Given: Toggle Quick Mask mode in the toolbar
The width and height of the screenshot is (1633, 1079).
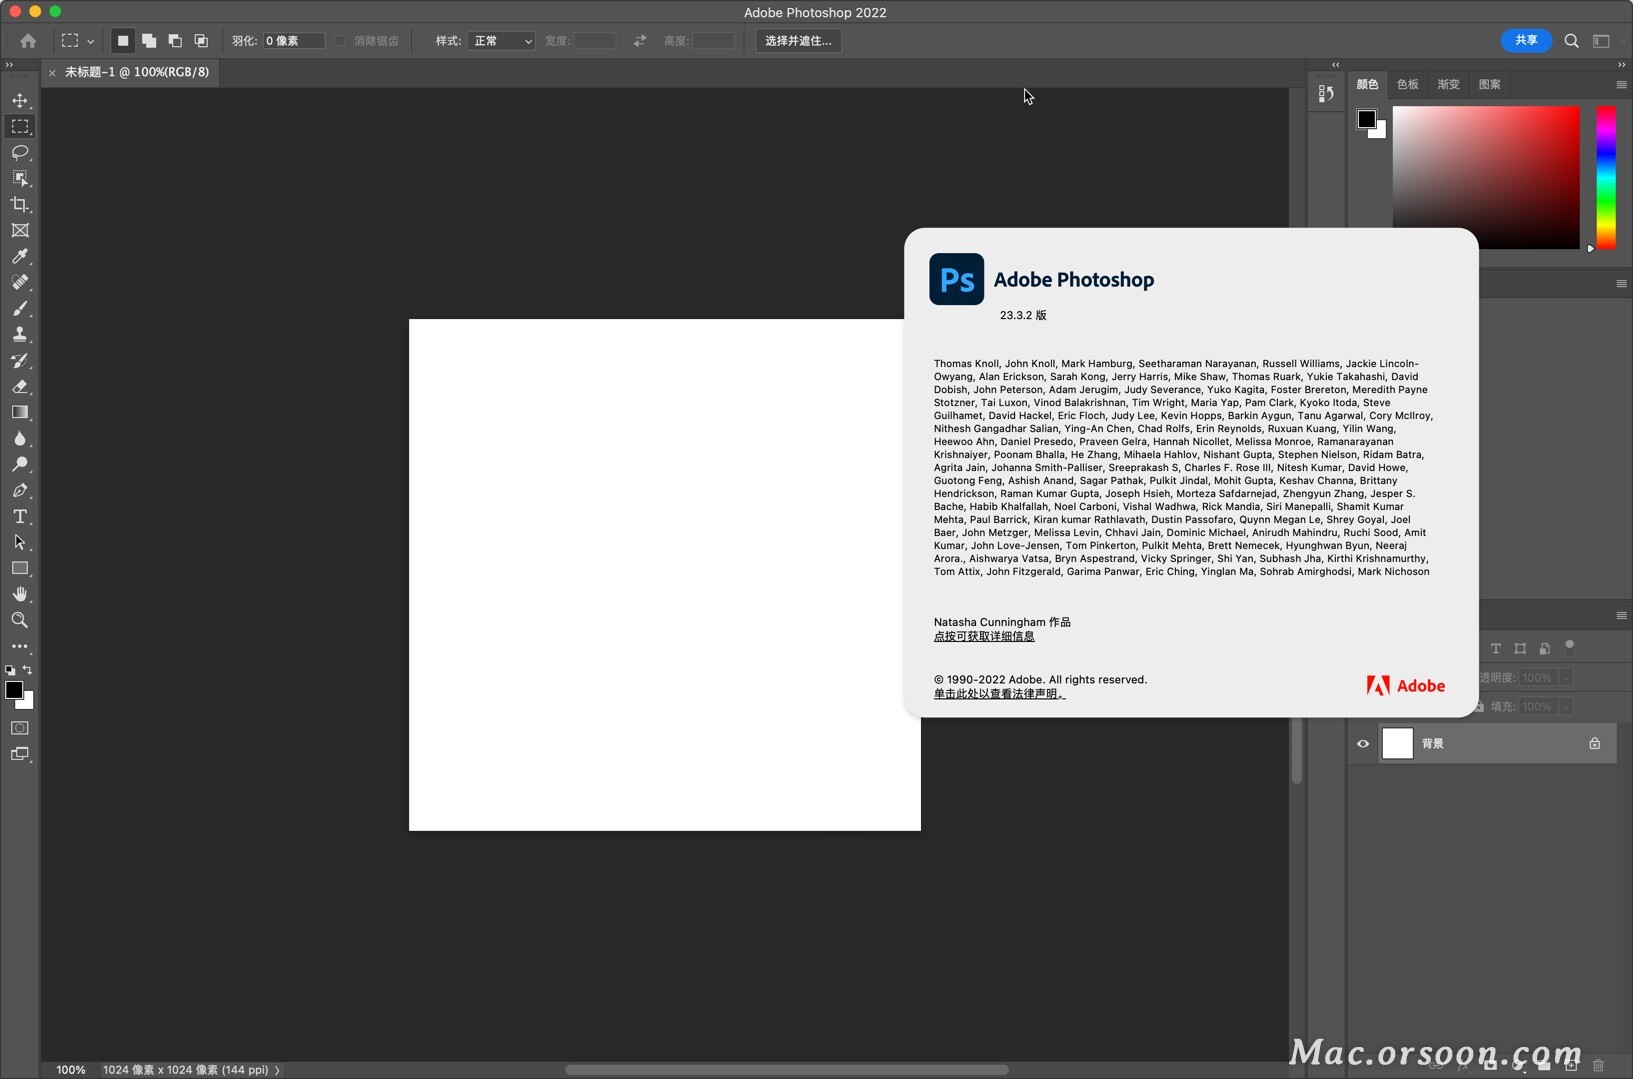Looking at the screenshot, I should (x=20, y=728).
